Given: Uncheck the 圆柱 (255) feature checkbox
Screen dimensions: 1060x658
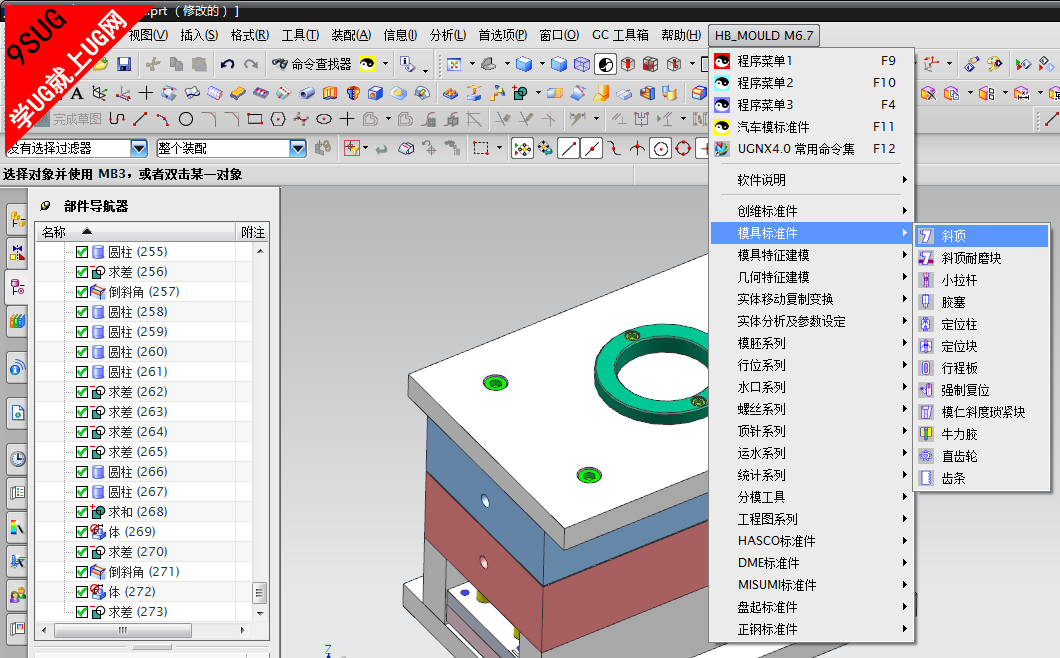Looking at the screenshot, I should coord(82,252).
